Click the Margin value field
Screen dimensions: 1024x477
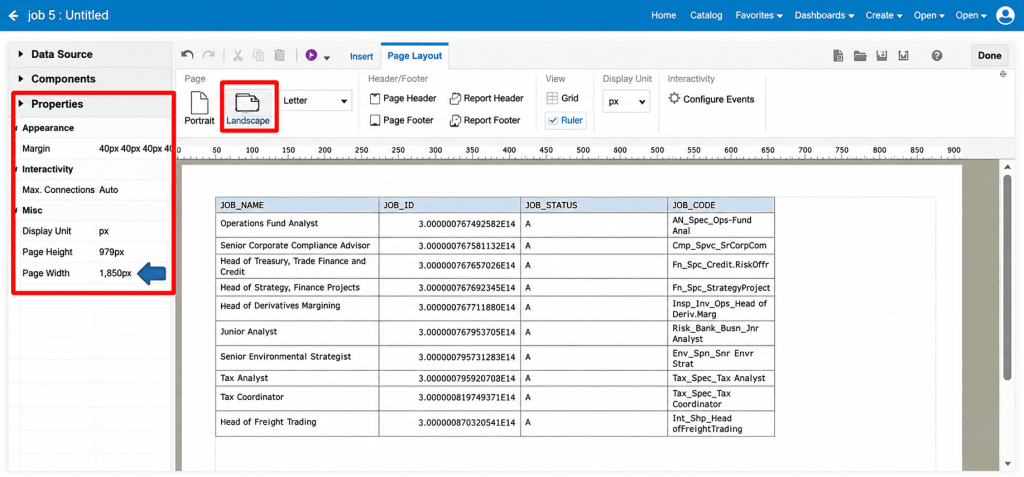[134, 149]
